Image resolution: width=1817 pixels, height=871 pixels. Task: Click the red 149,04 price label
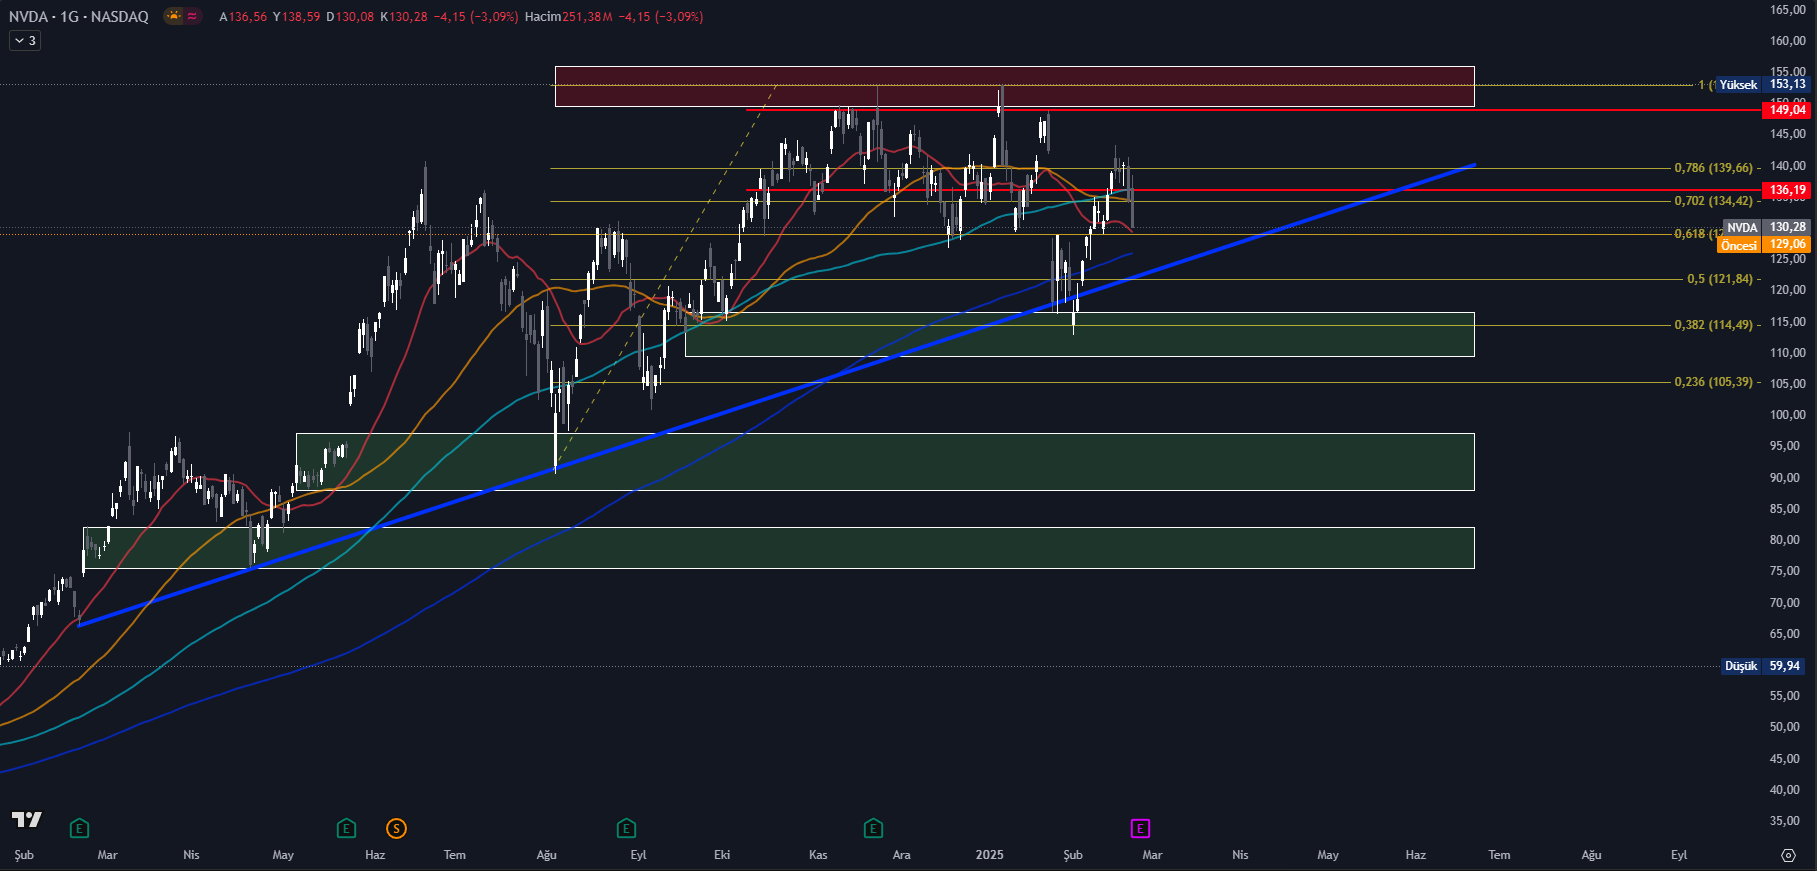(1787, 110)
